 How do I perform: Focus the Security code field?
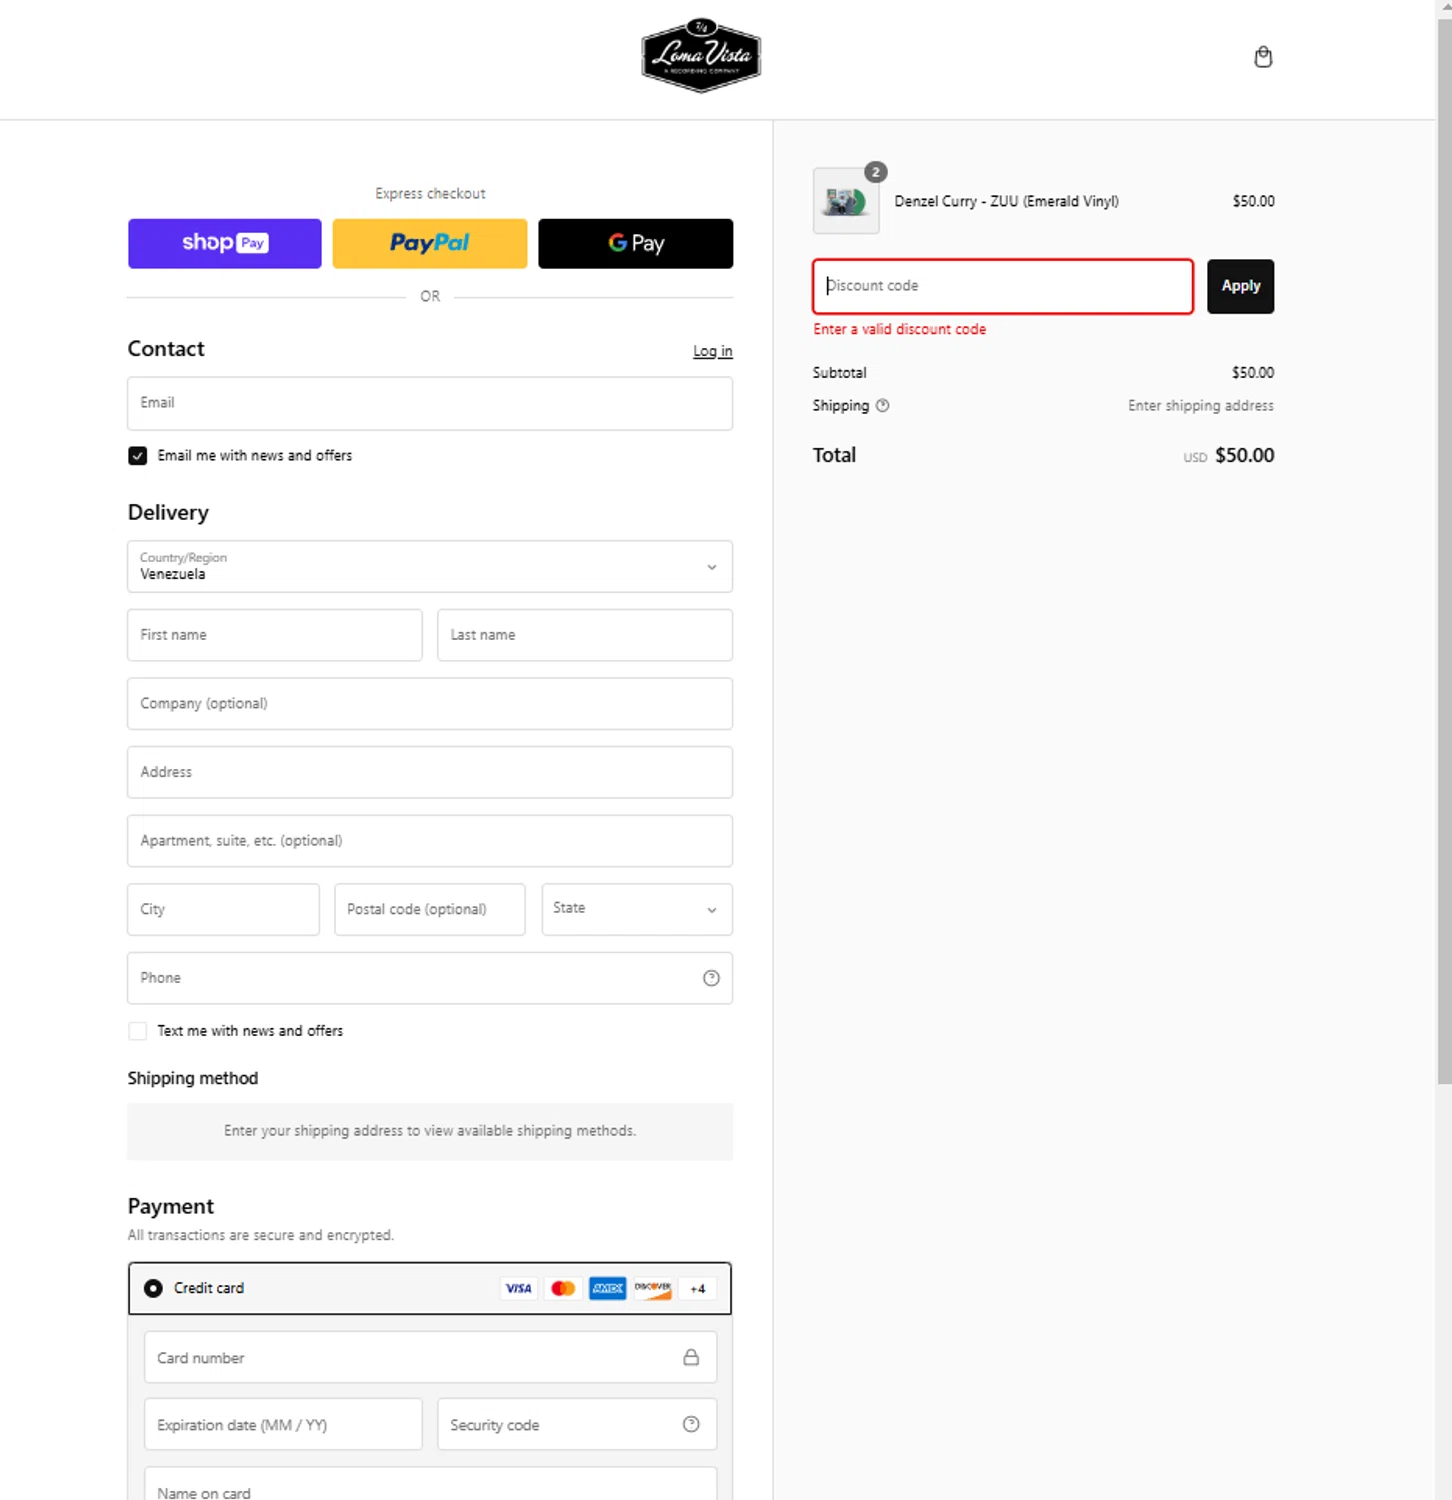point(577,1425)
